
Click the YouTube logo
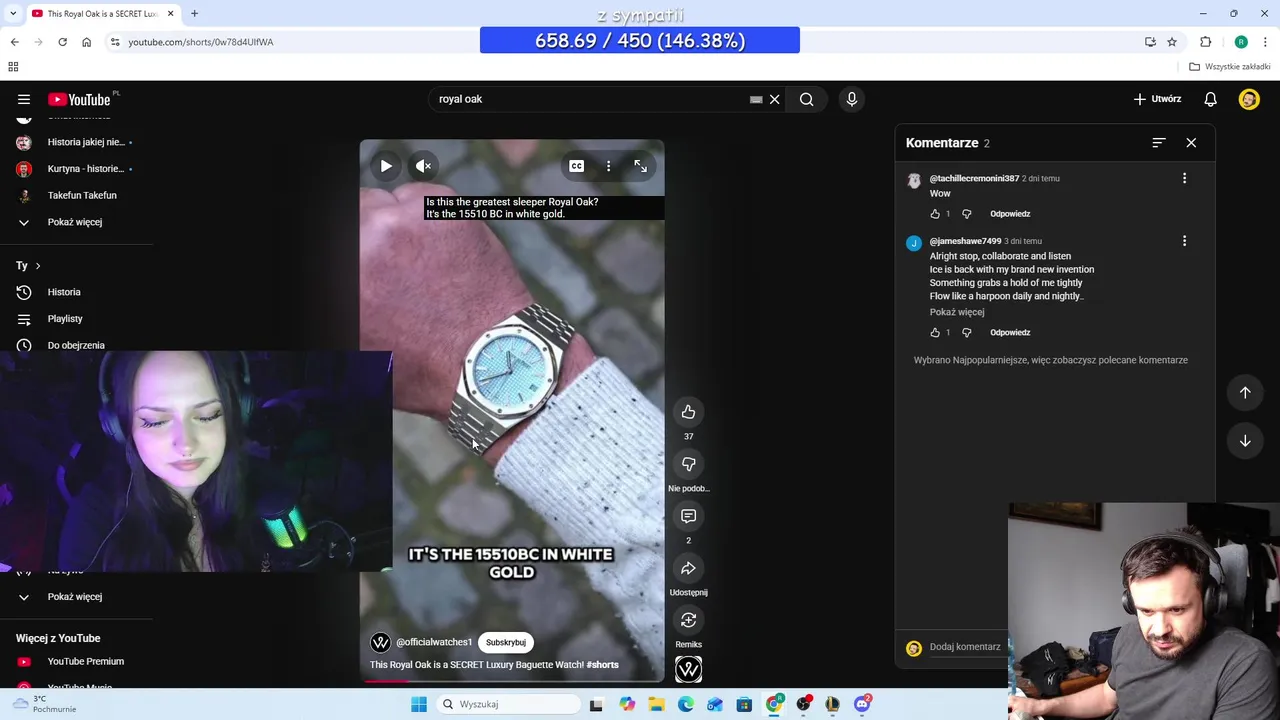pos(79,99)
